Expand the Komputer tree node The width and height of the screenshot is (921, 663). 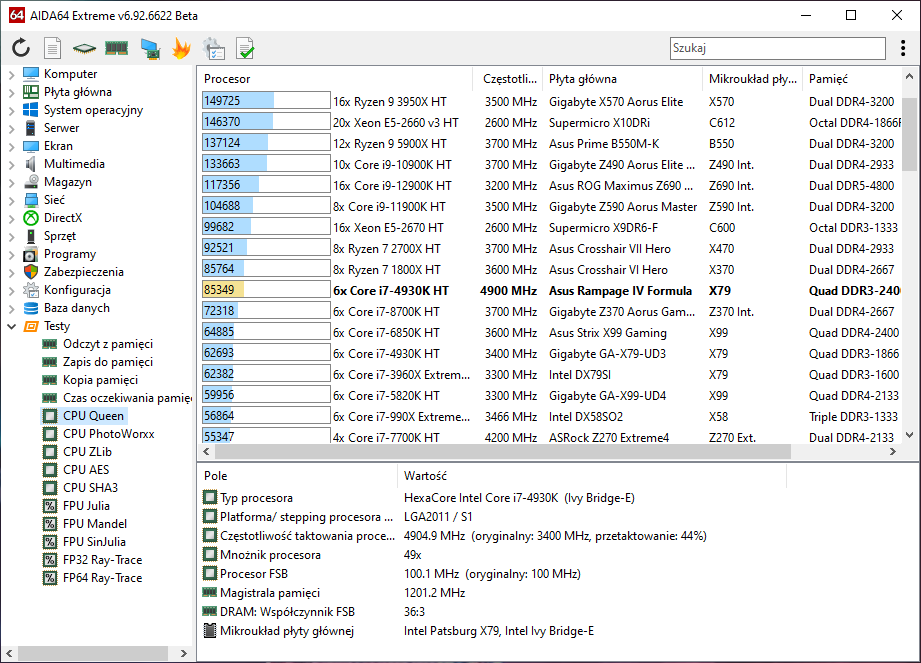point(11,74)
